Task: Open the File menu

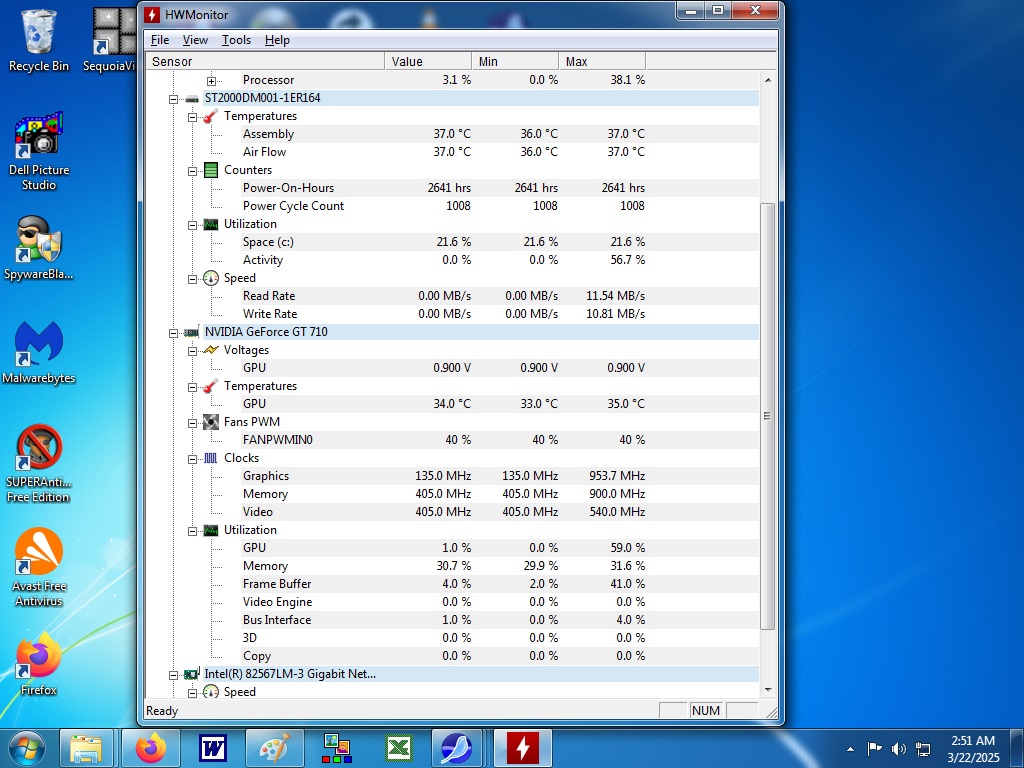Action: 160,40
